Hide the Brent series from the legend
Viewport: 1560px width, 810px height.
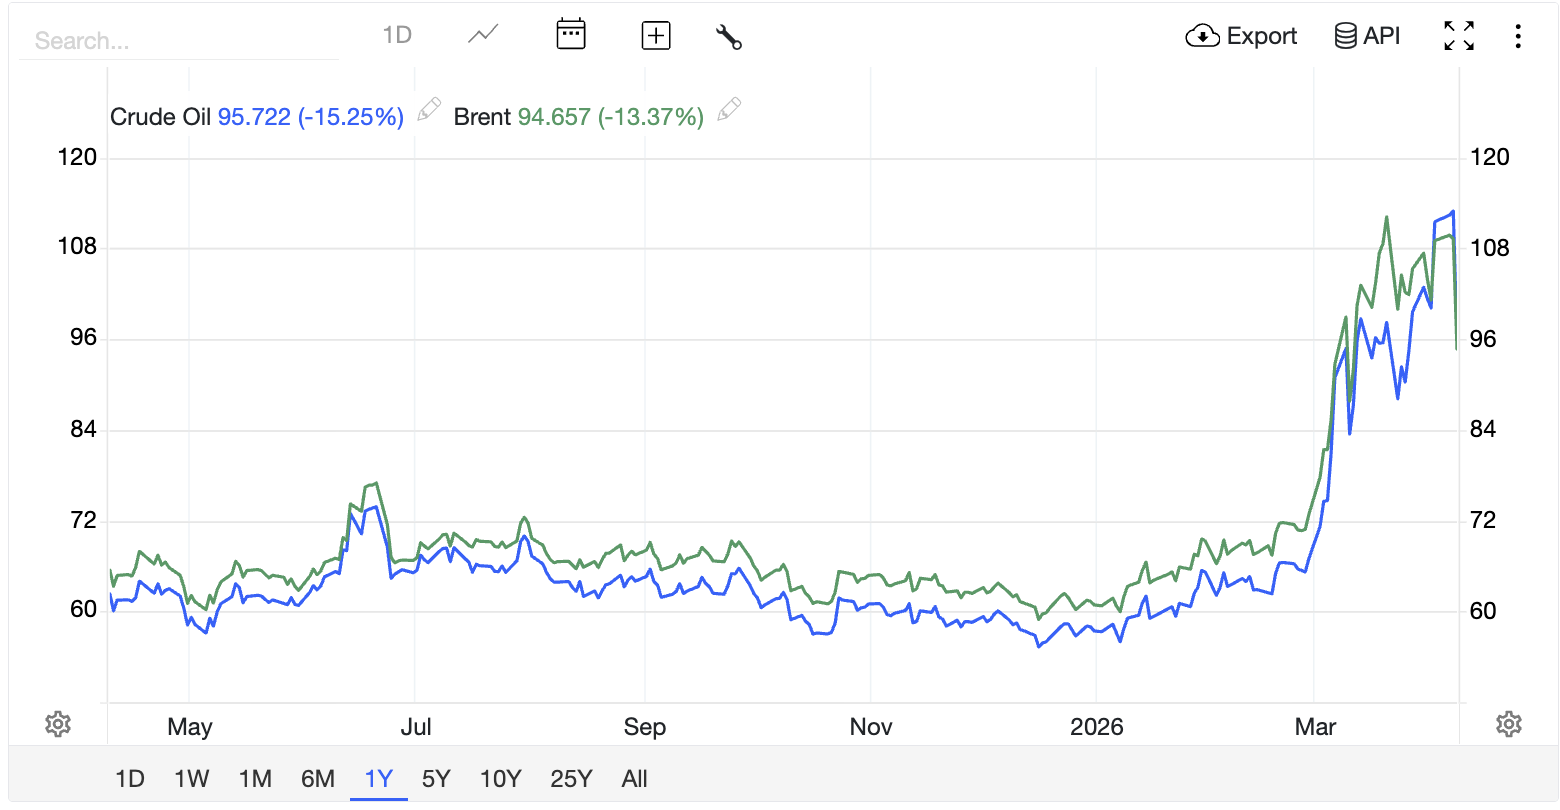(x=482, y=116)
